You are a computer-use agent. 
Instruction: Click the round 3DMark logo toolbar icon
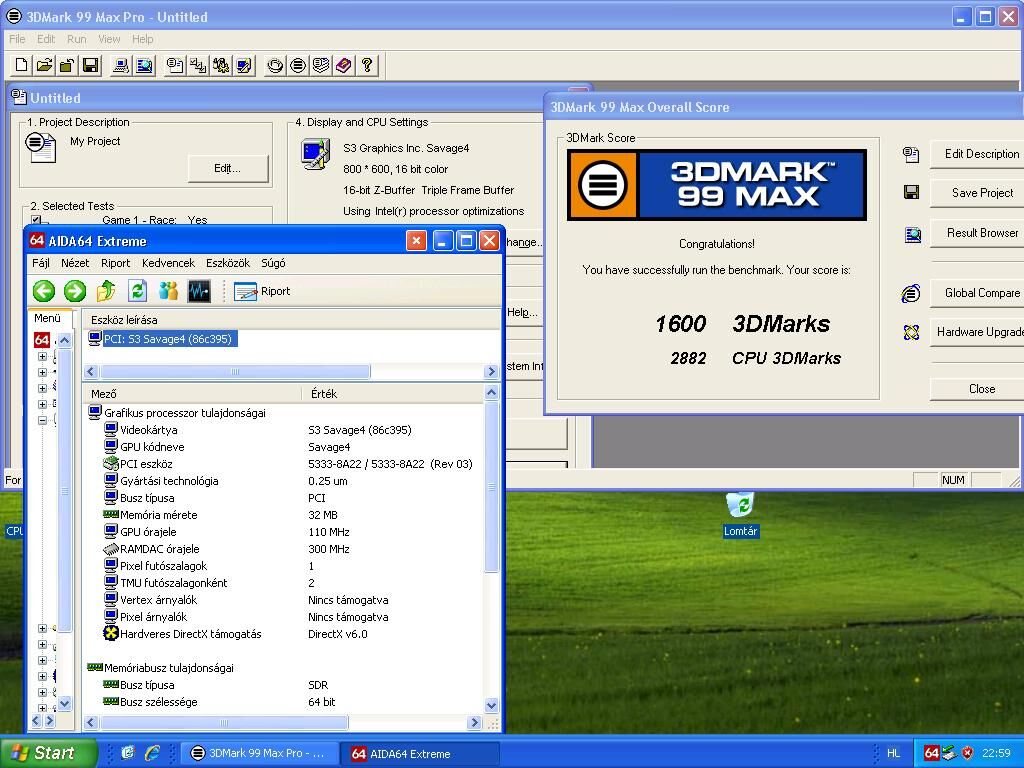[298, 65]
